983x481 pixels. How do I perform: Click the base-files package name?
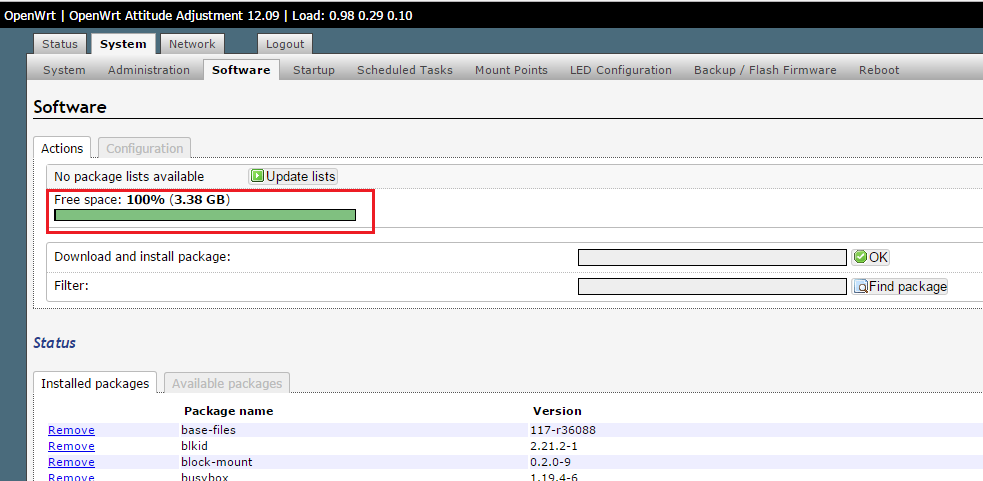coord(208,430)
